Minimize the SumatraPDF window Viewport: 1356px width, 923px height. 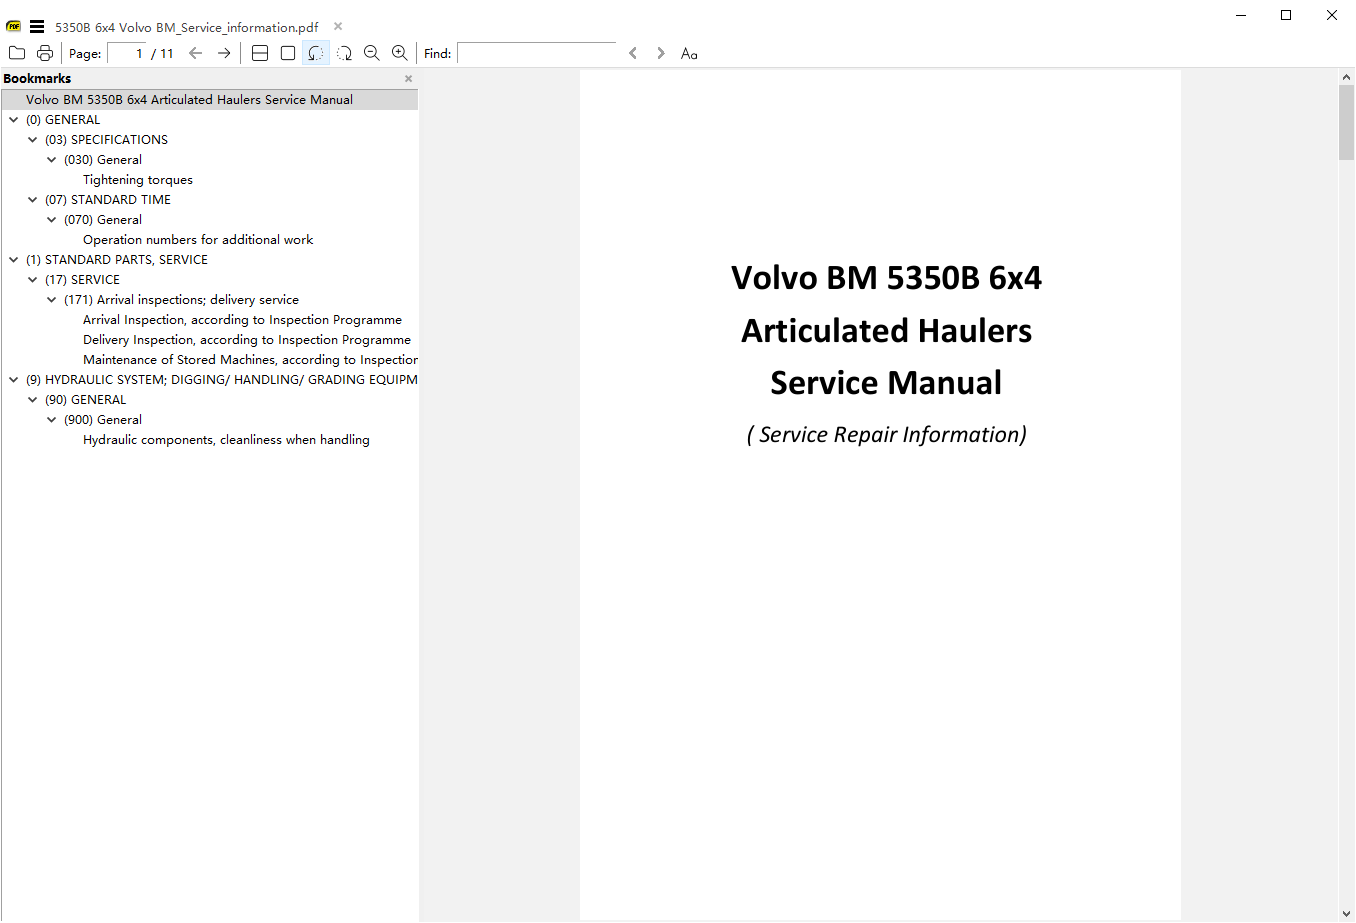pyautogui.click(x=1241, y=15)
